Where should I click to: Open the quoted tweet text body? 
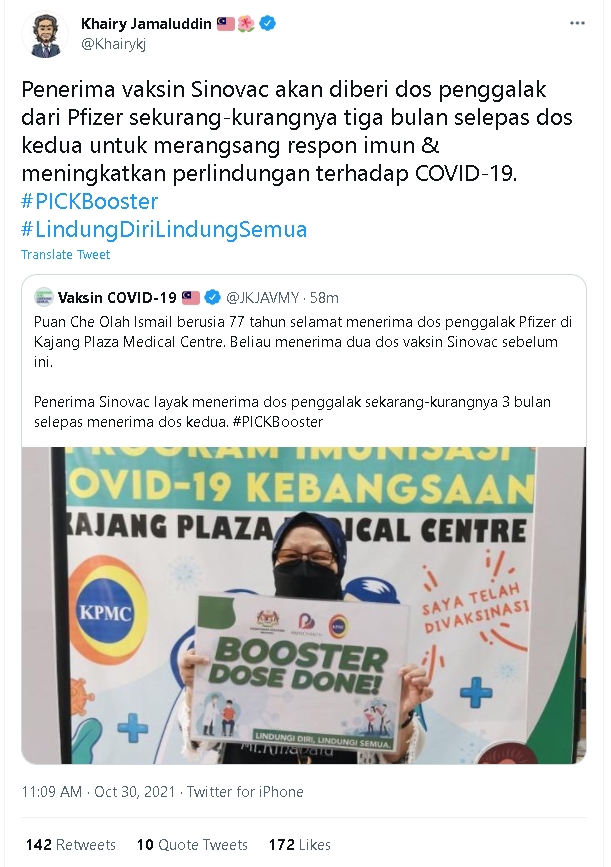(303, 372)
